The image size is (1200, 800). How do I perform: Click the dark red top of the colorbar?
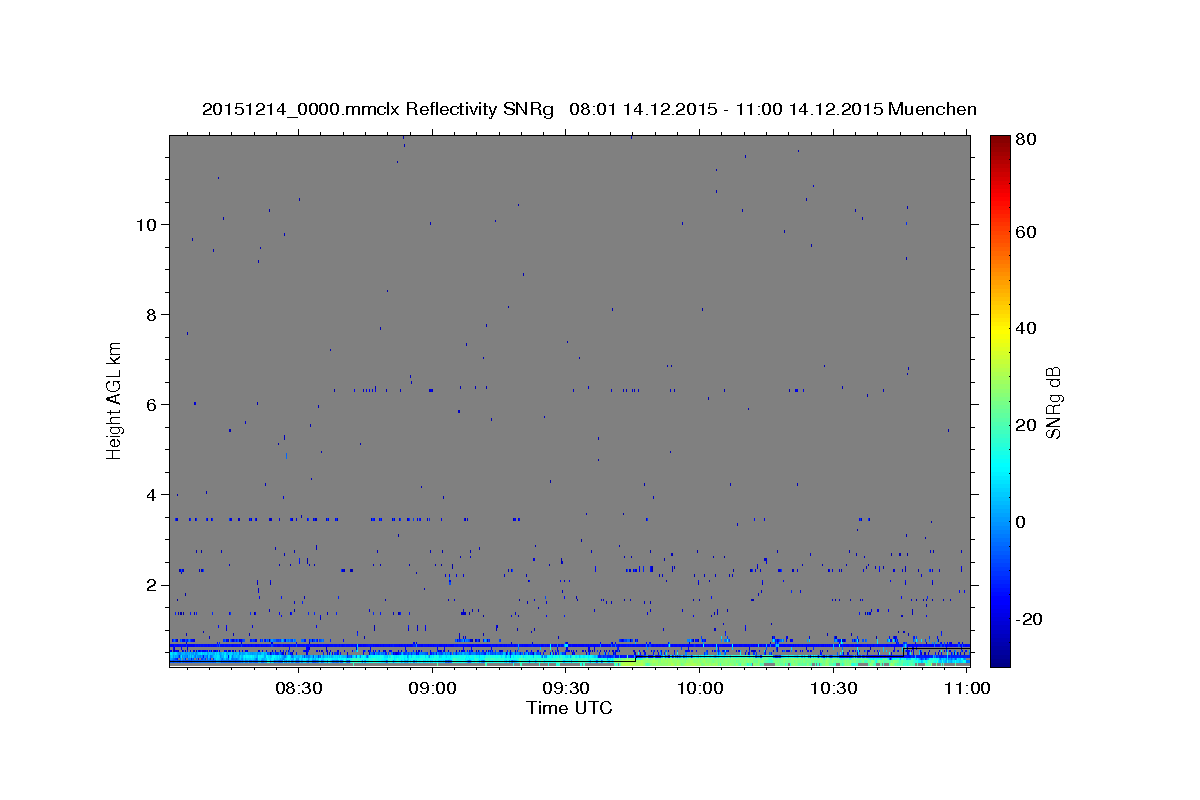(x=999, y=143)
